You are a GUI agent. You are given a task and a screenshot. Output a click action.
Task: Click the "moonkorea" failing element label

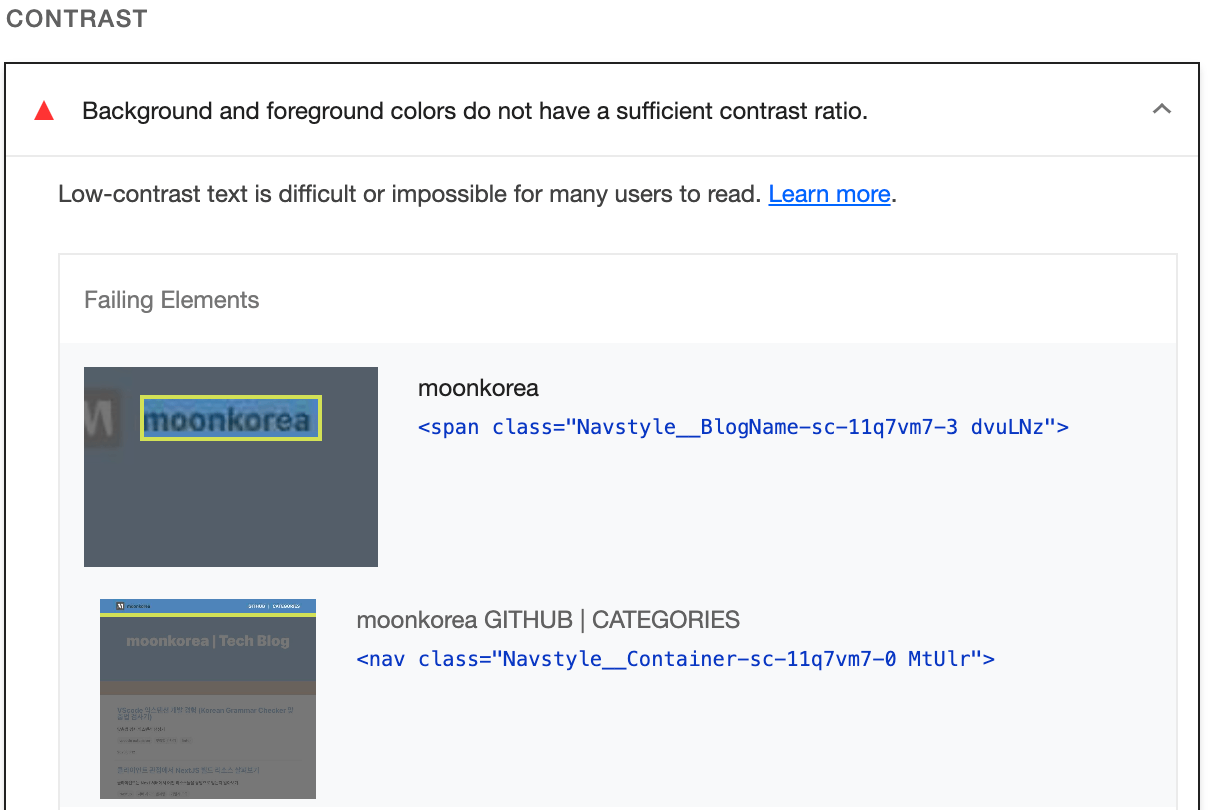478,388
